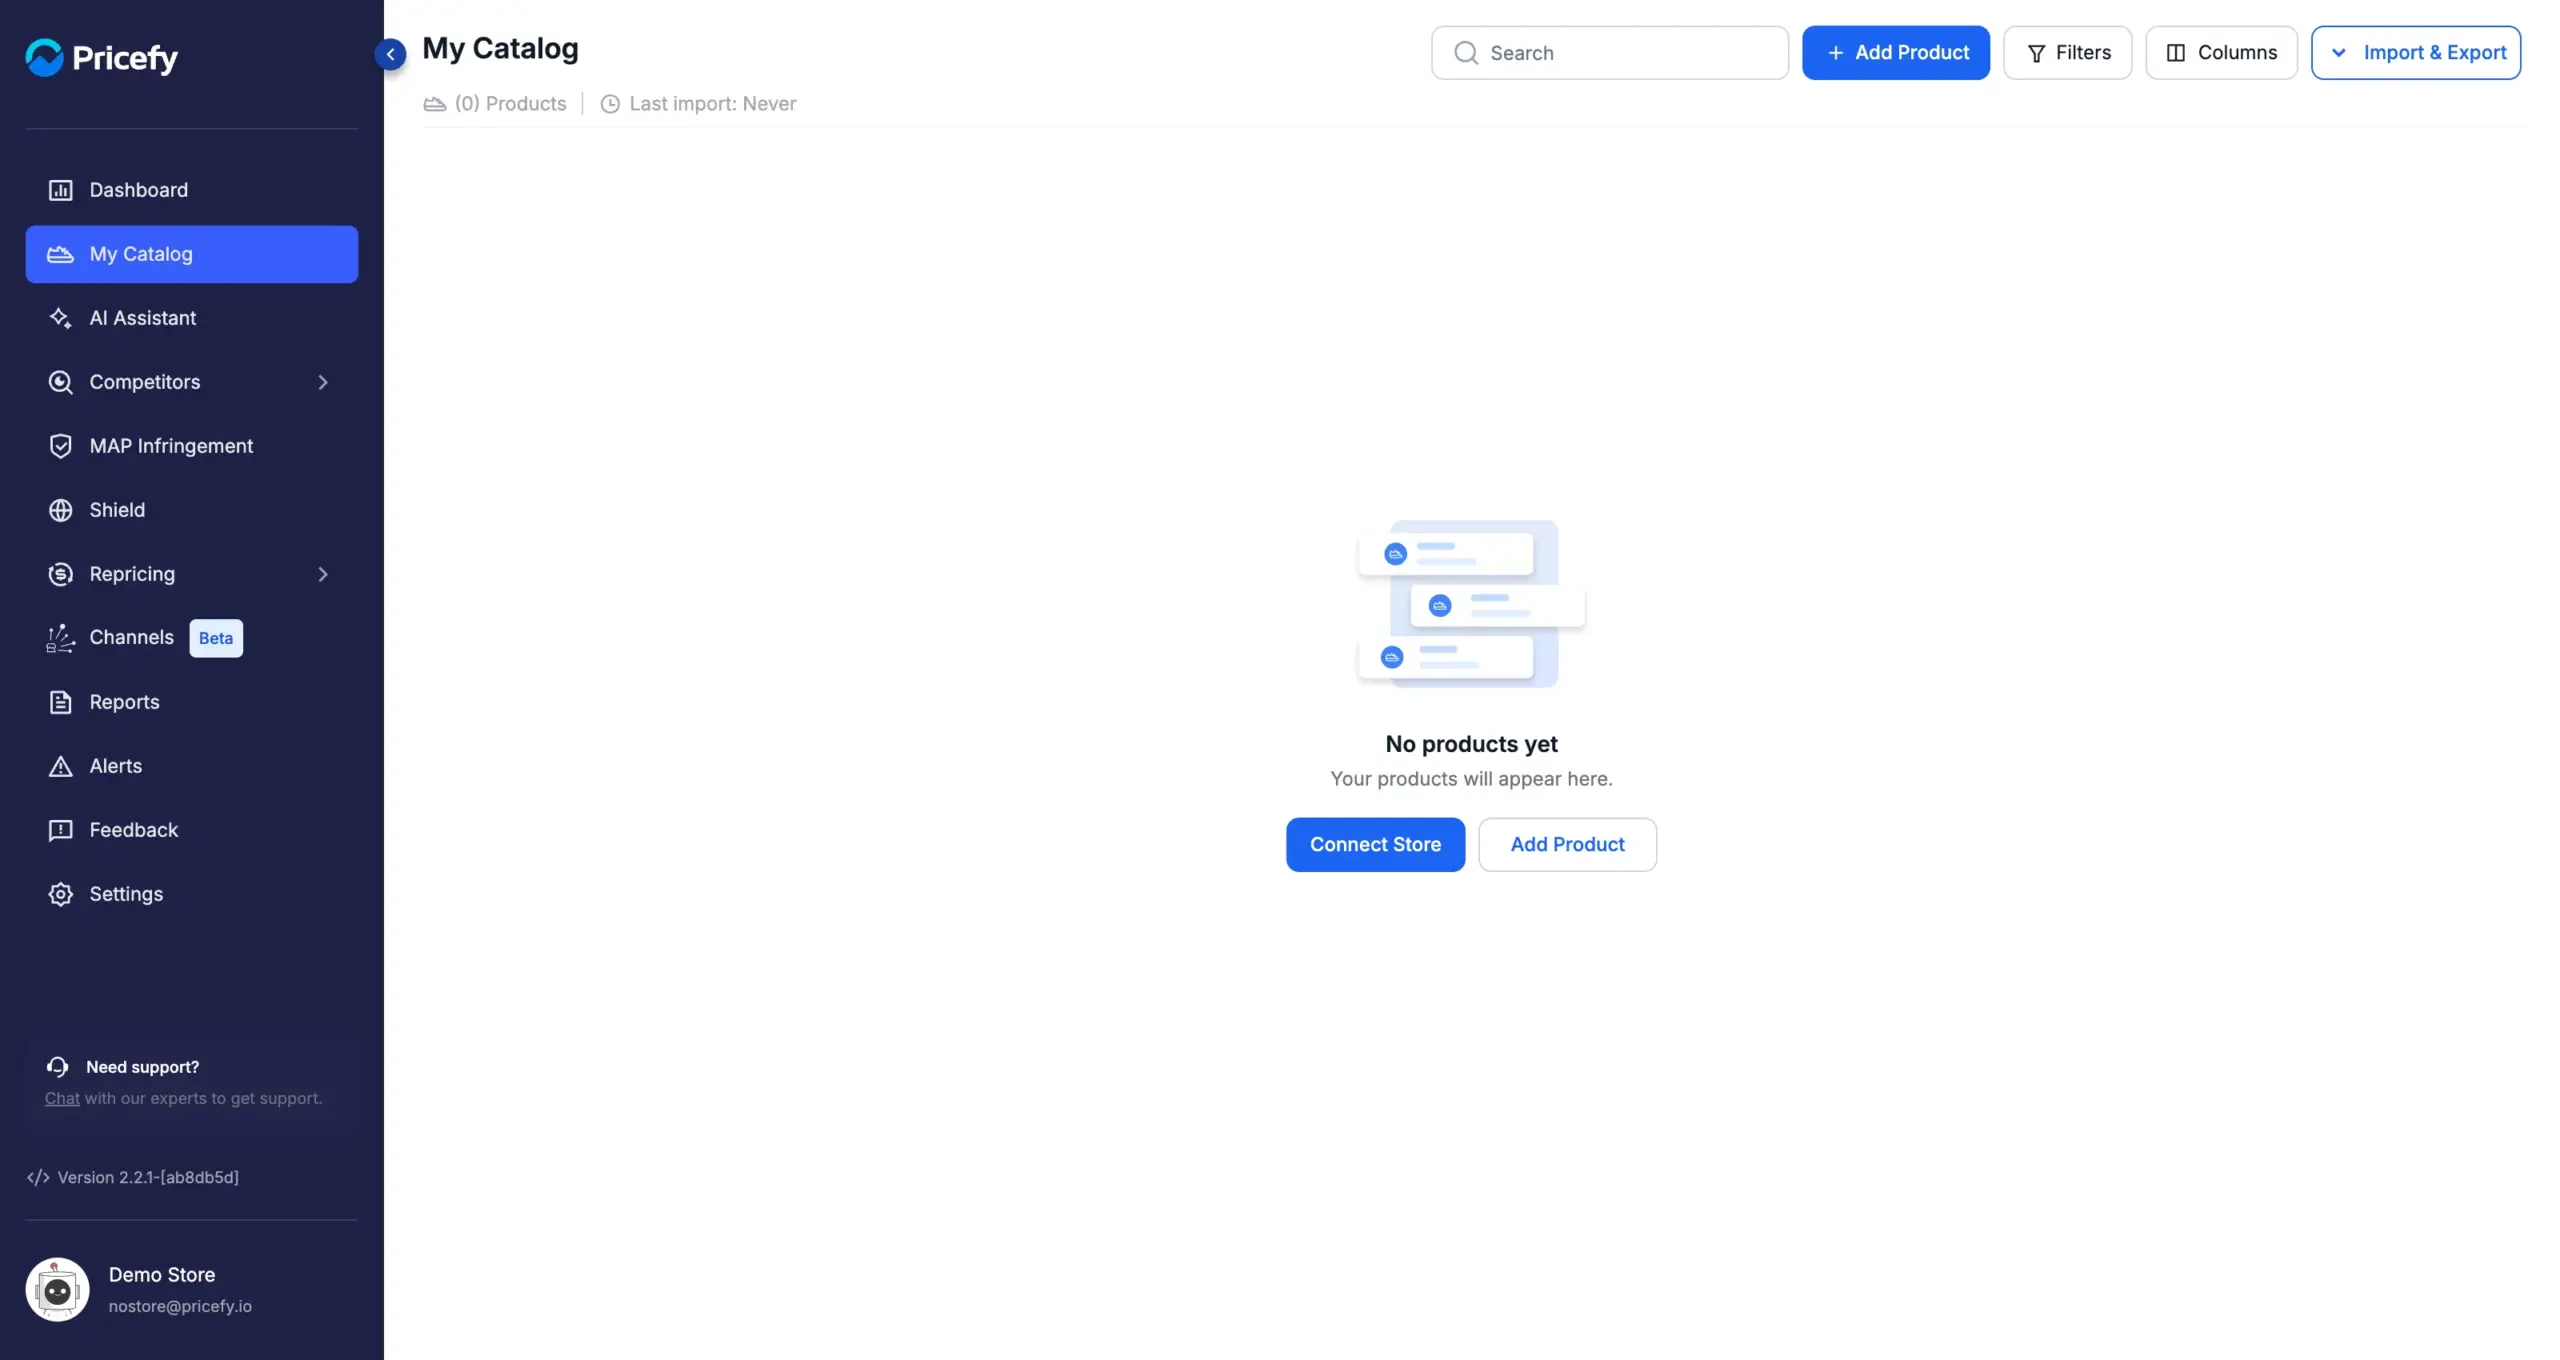This screenshot has width=2560, height=1360.
Task: Go to MAP Infringement section
Action: (191, 446)
